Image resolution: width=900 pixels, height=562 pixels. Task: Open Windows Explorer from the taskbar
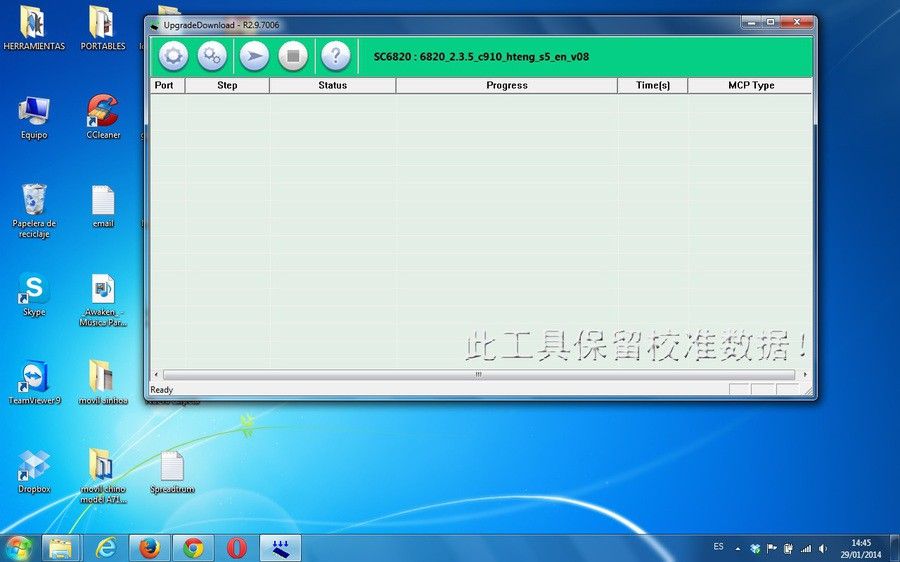coord(60,548)
